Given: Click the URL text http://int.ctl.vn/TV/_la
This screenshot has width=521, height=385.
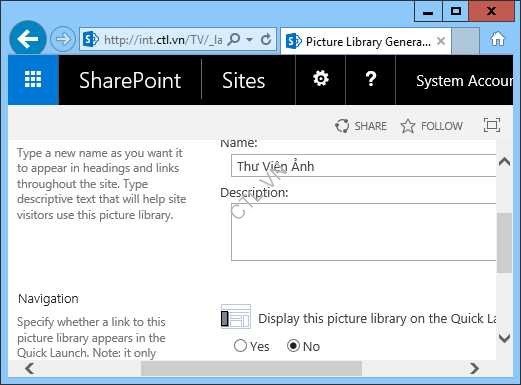Looking at the screenshot, I should [x=163, y=40].
